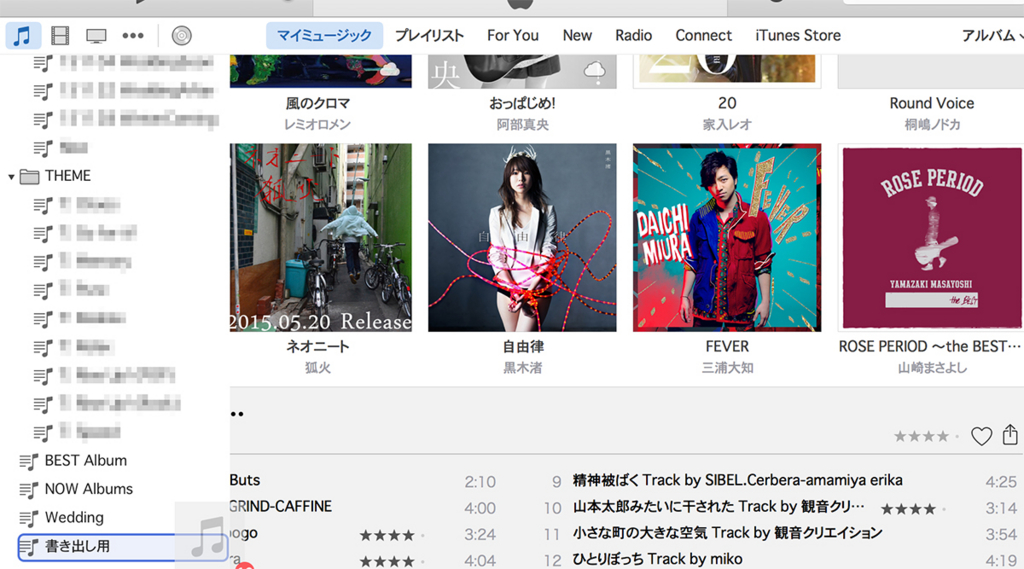Switch to the Movies library icon

point(60,35)
